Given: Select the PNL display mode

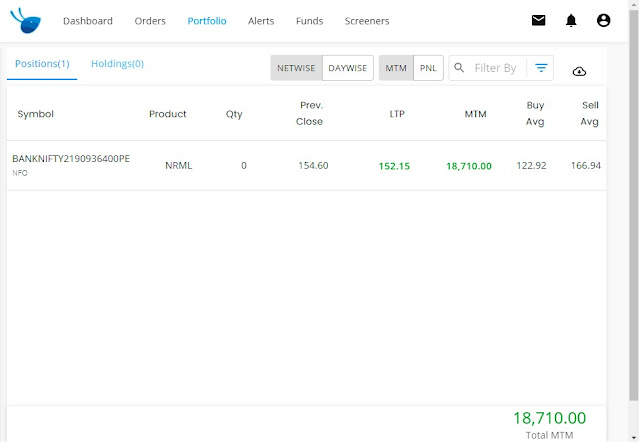Looking at the screenshot, I should coord(428,68).
